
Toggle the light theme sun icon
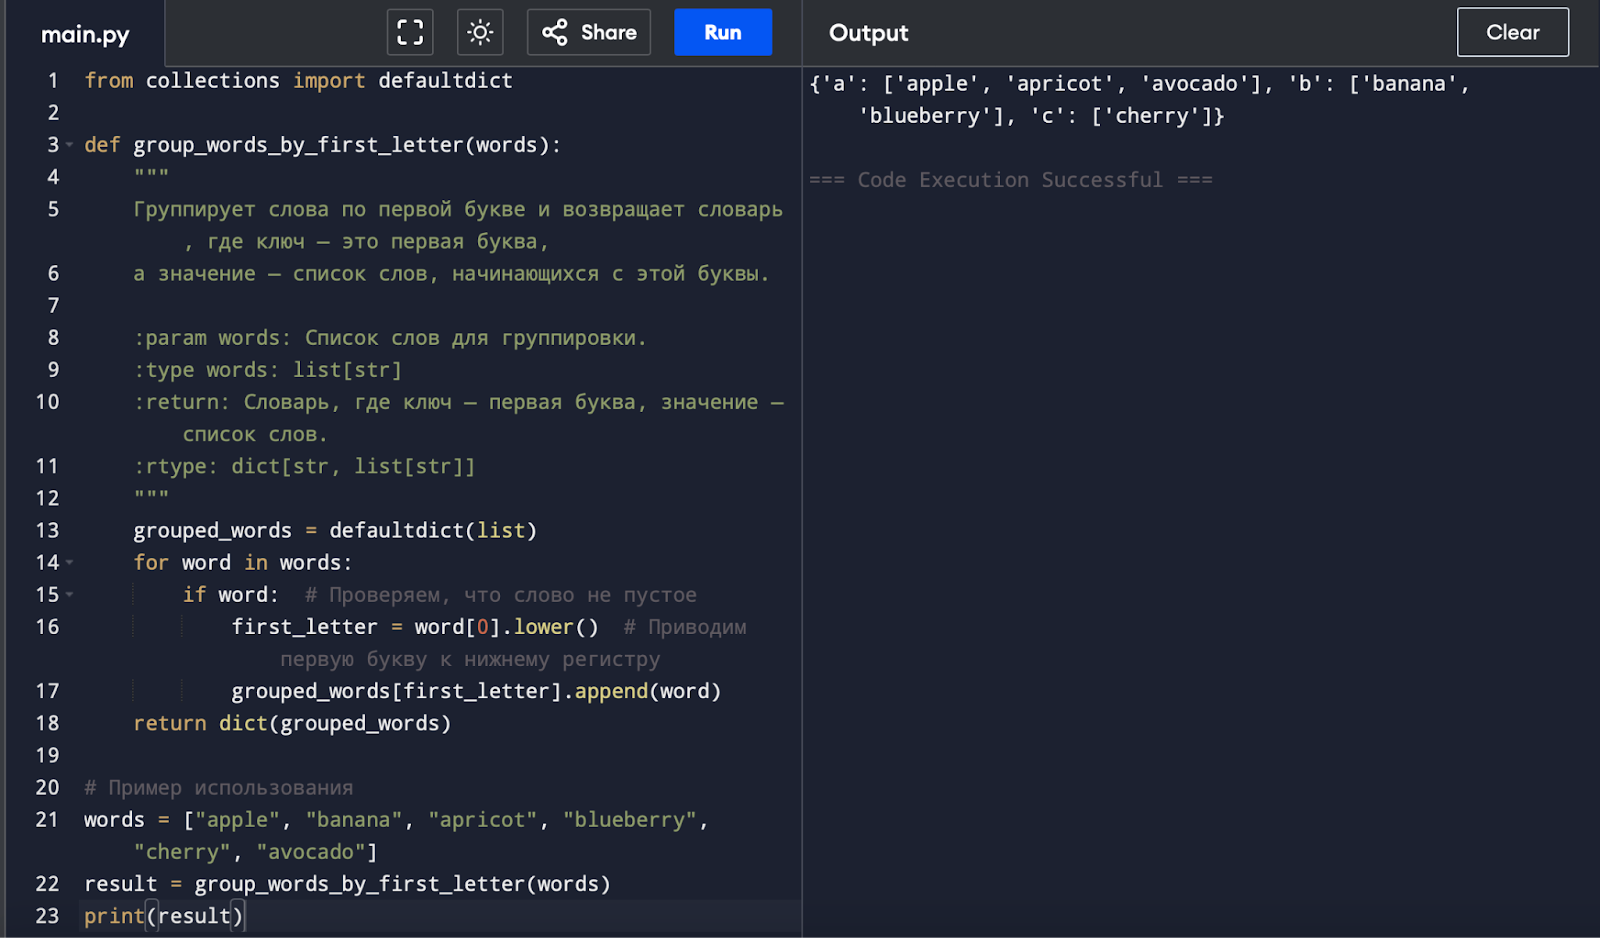480,33
